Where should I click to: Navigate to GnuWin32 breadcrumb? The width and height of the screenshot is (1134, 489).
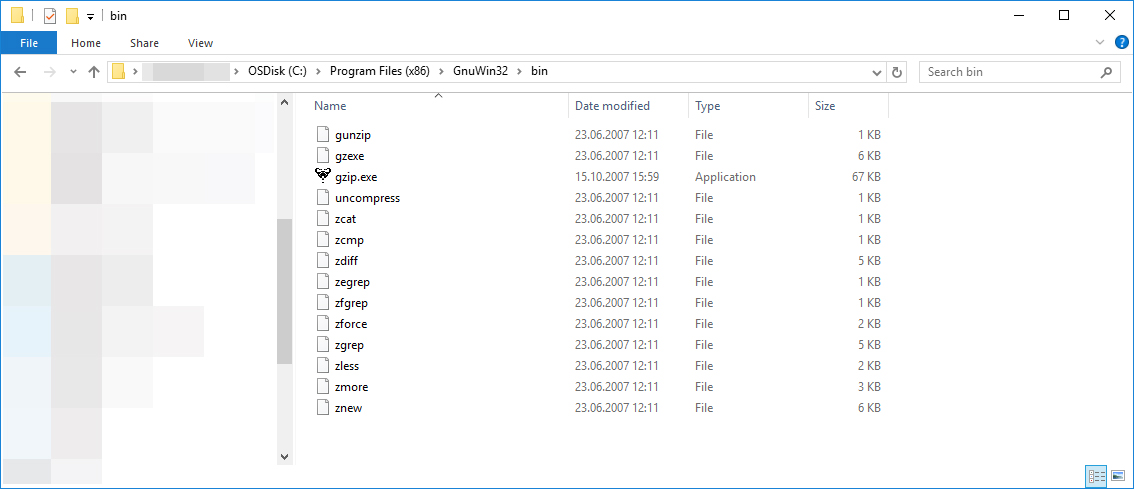[480, 72]
